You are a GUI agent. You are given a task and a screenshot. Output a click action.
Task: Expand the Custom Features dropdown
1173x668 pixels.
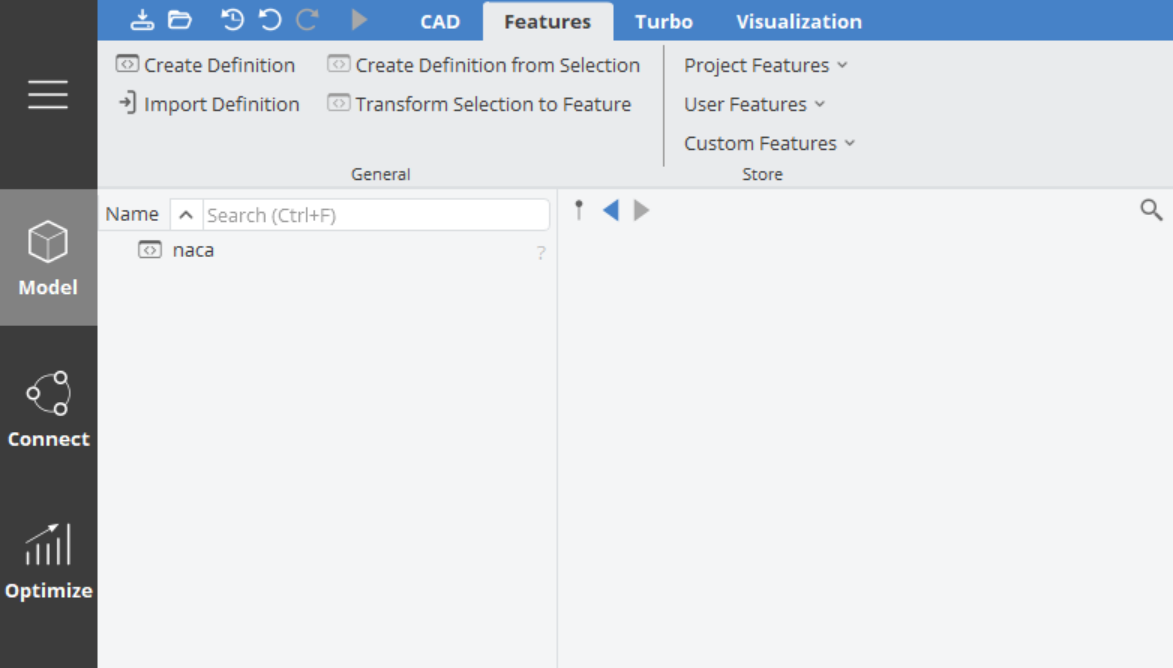[769, 143]
